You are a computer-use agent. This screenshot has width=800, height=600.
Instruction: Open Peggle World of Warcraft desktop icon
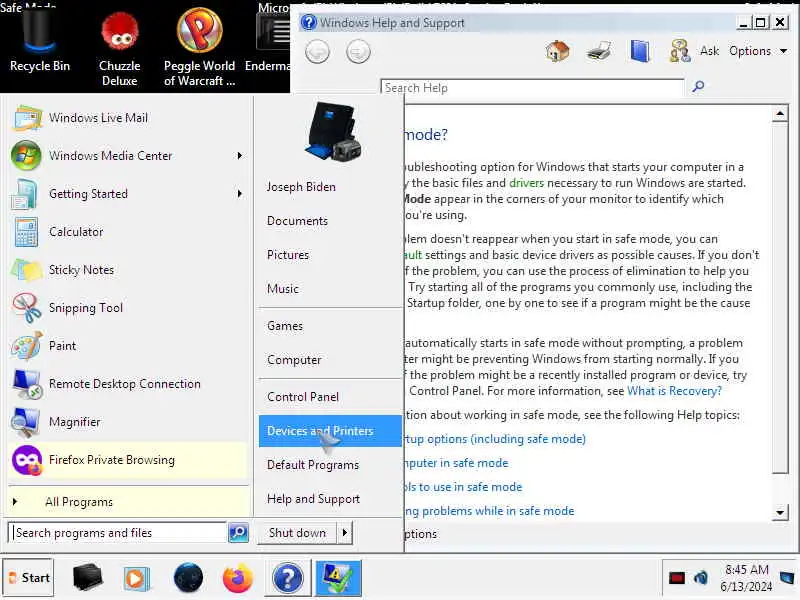click(x=199, y=47)
